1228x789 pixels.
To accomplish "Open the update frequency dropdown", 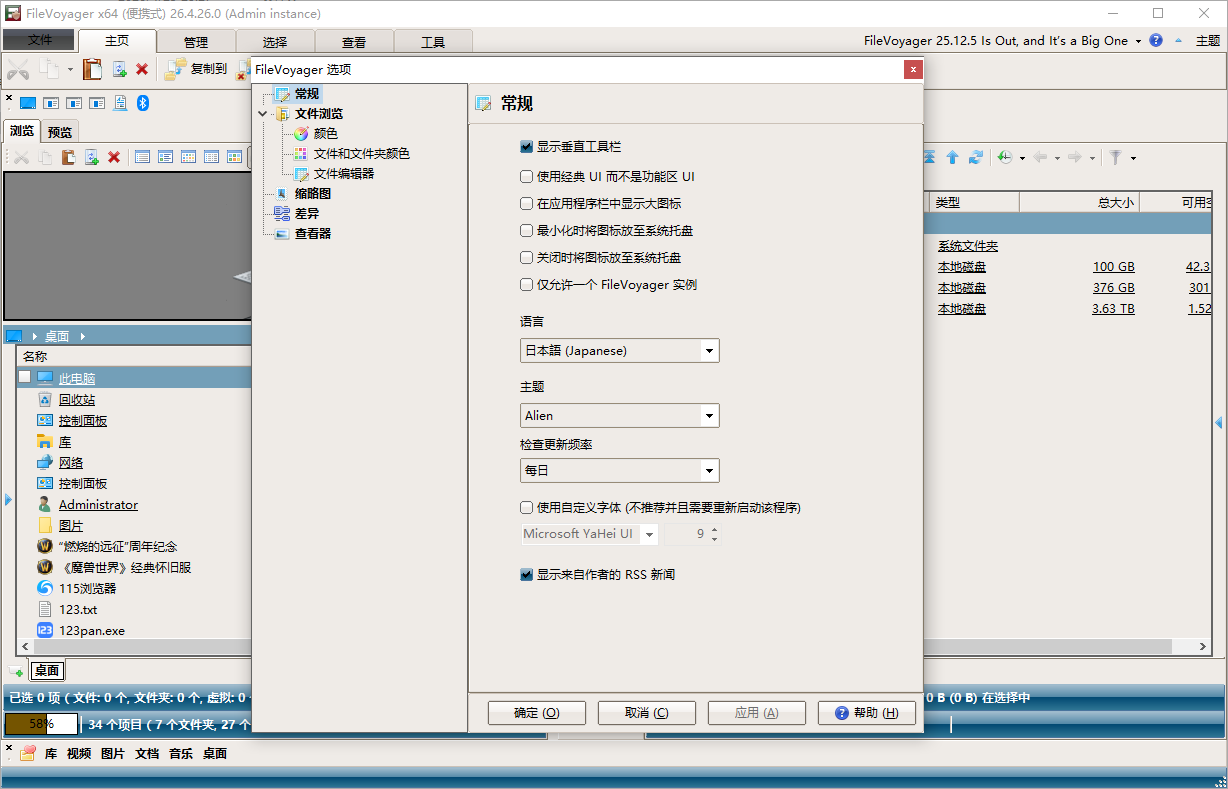I will [x=619, y=470].
